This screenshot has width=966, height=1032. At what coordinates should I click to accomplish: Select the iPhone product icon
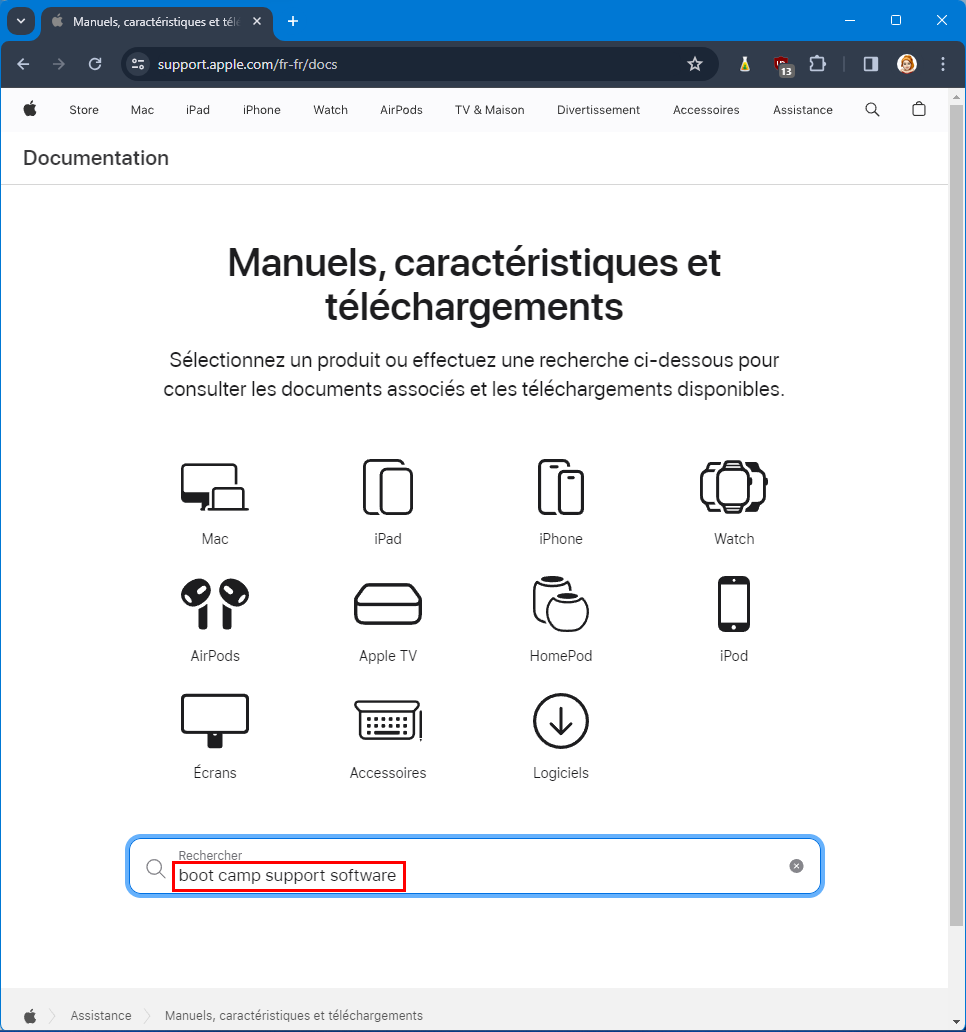click(561, 487)
